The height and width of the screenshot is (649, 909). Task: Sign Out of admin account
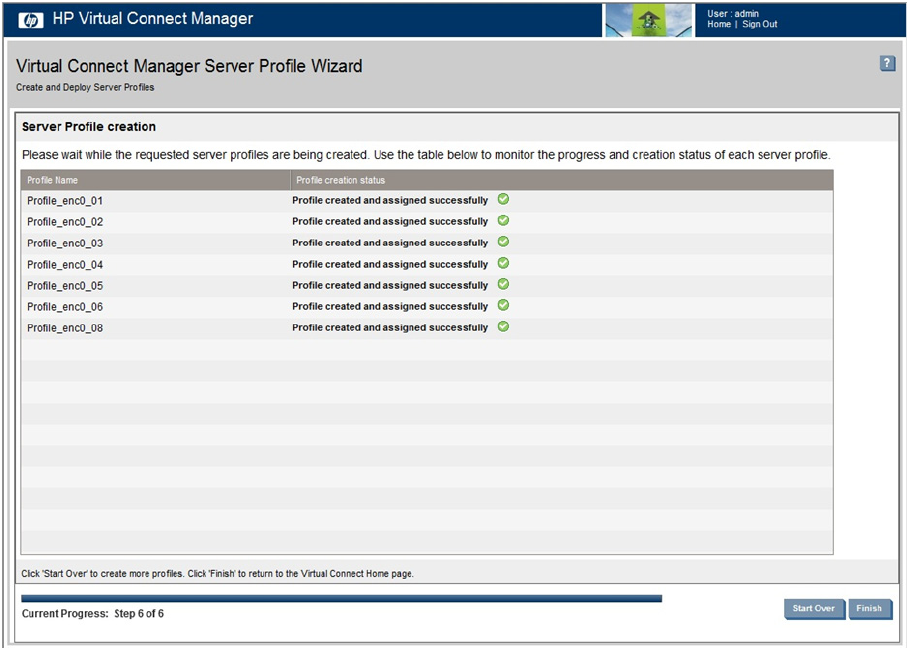pyautogui.click(x=759, y=25)
